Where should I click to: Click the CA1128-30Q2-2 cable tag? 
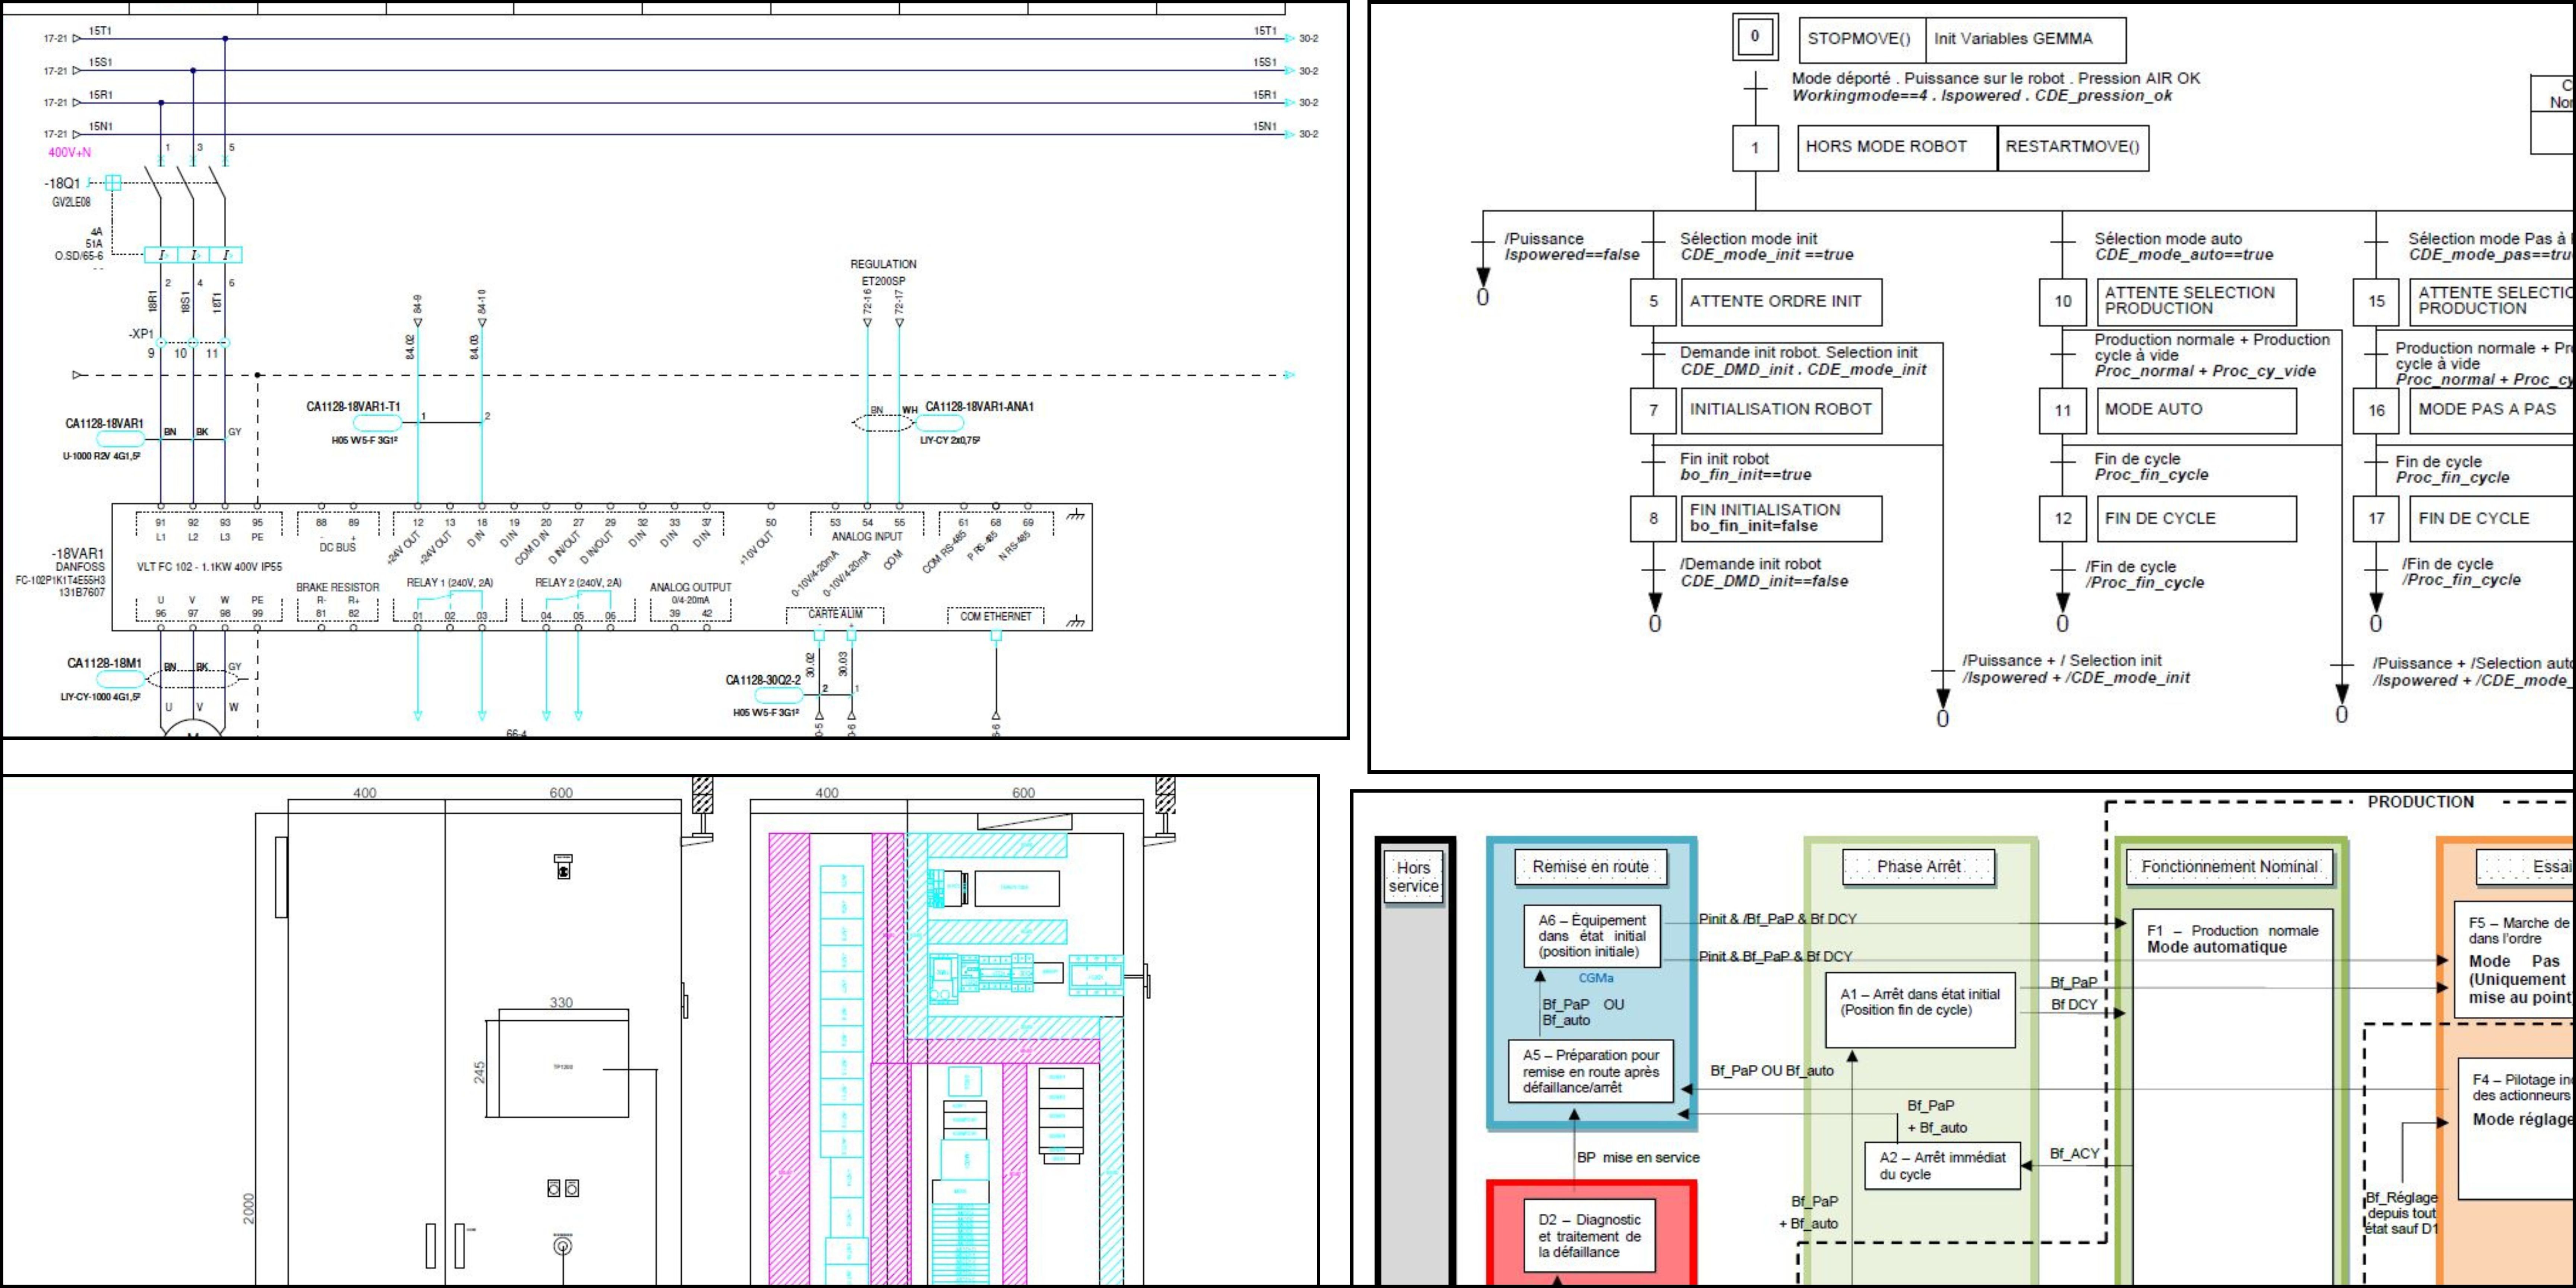click(778, 695)
